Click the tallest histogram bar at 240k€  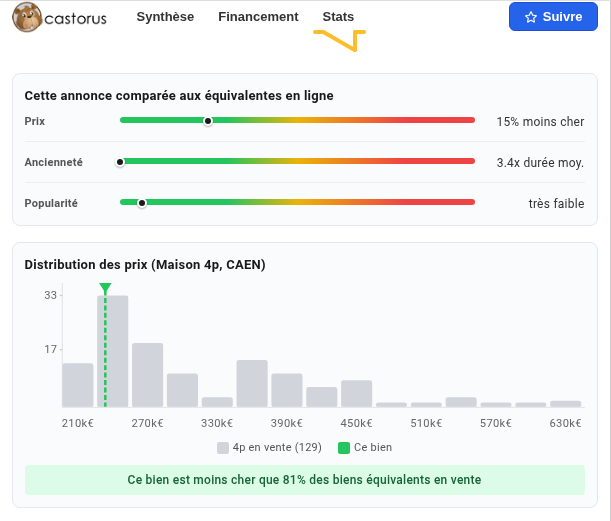pyautogui.click(x=113, y=351)
